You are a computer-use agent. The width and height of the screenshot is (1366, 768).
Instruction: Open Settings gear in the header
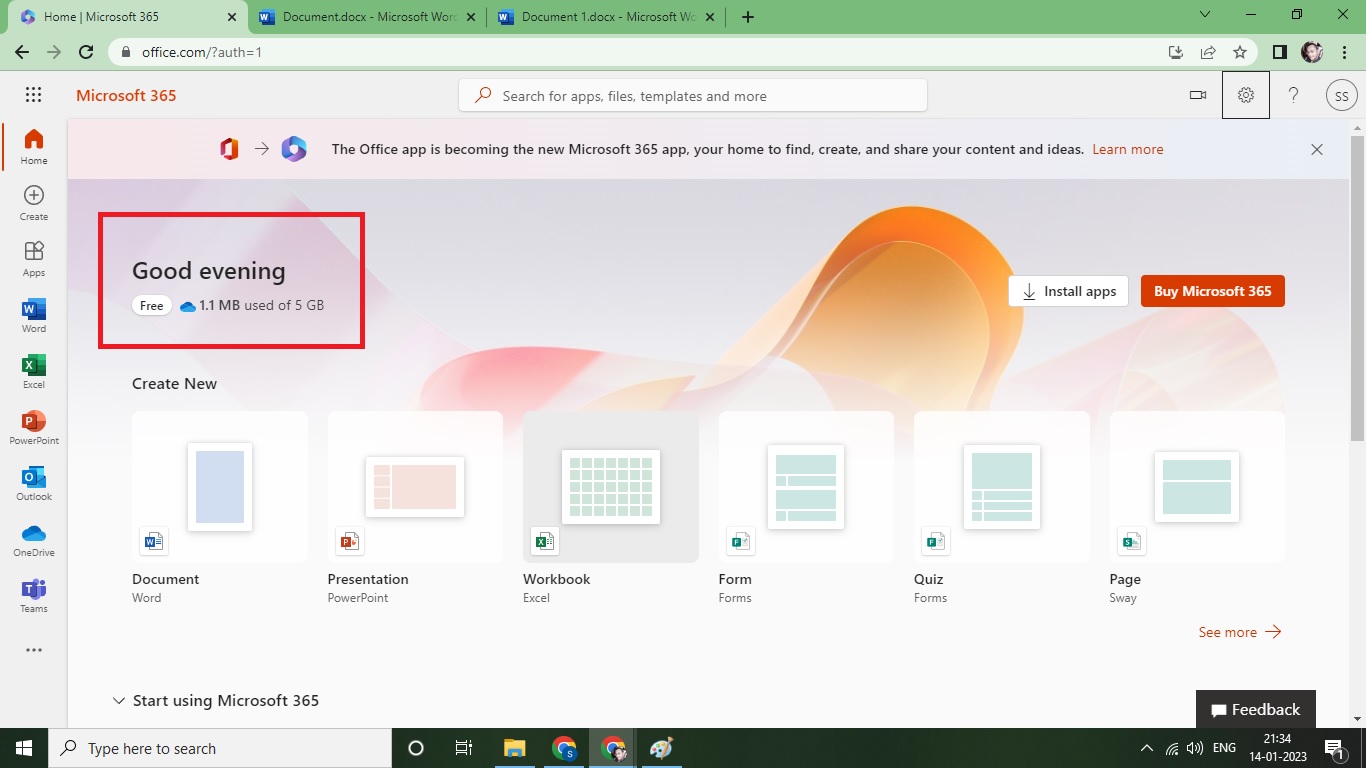coord(1246,95)
